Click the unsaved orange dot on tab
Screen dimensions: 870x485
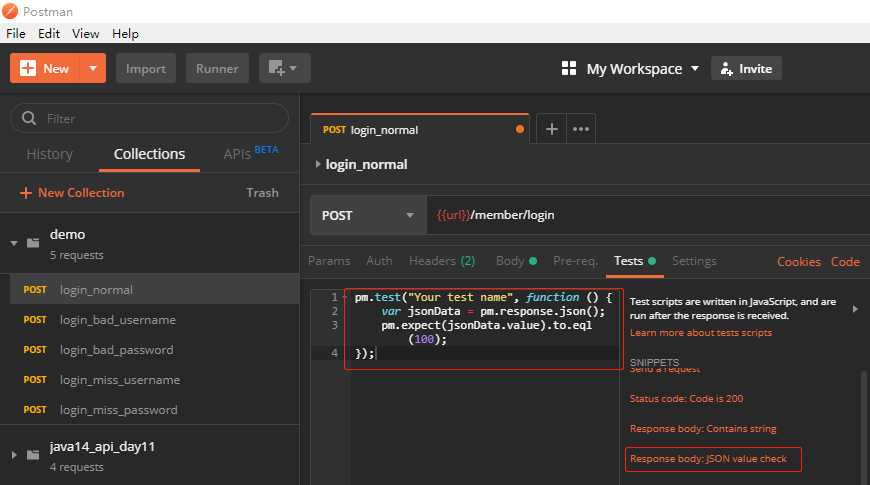point(520,129)
